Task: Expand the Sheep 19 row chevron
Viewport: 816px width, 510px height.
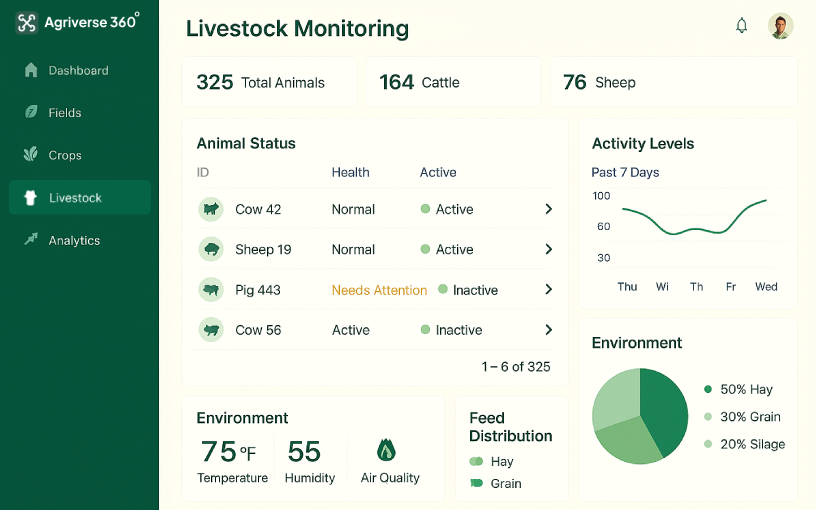Action: (548, 249)
